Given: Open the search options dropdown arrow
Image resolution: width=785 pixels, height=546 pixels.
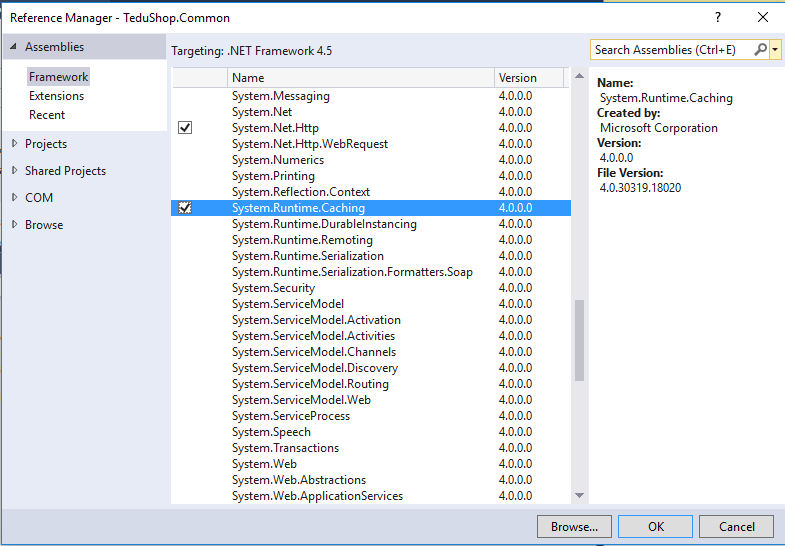Looking at the screenshot, I should coord(775,50).
